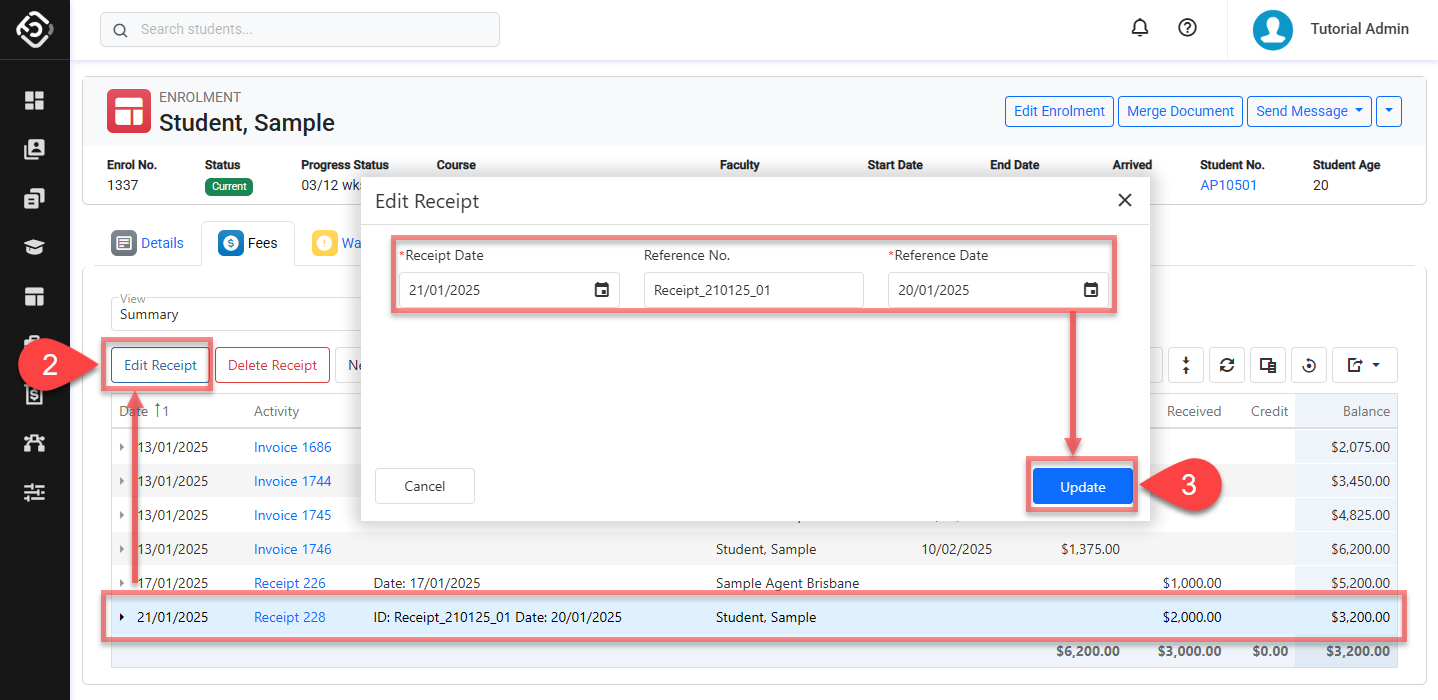Click the refresh grid icon
Viewport: 1438px width, 700px height.
[x=1226, y=365]
